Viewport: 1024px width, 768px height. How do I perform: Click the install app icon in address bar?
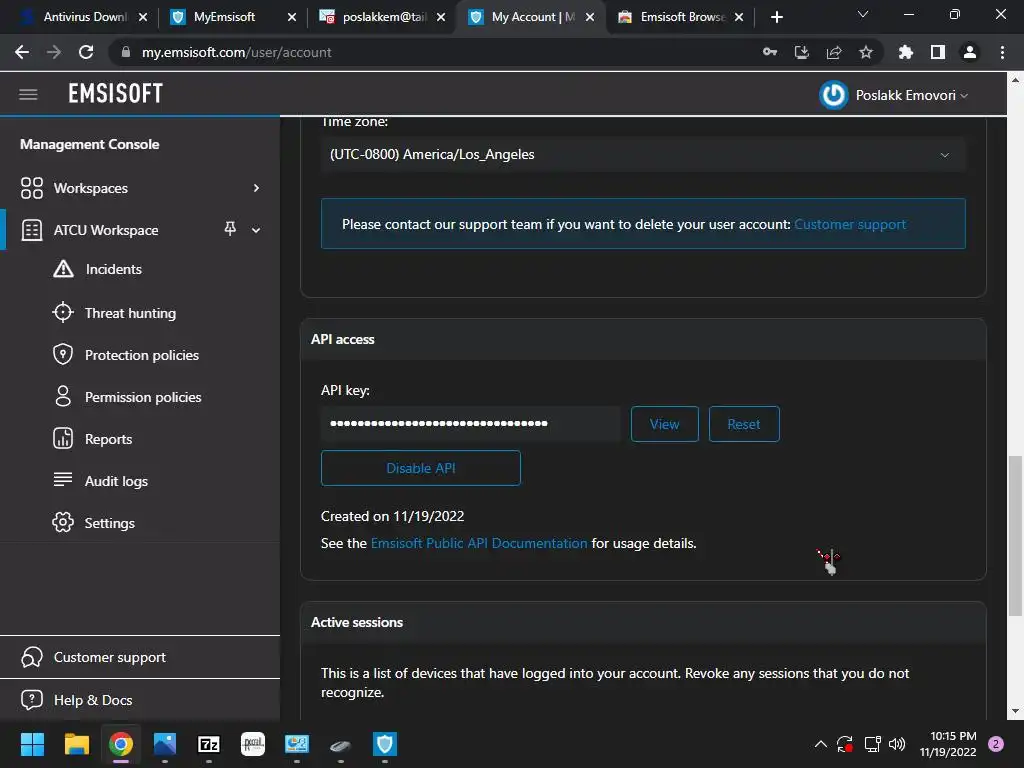(802, 52)
